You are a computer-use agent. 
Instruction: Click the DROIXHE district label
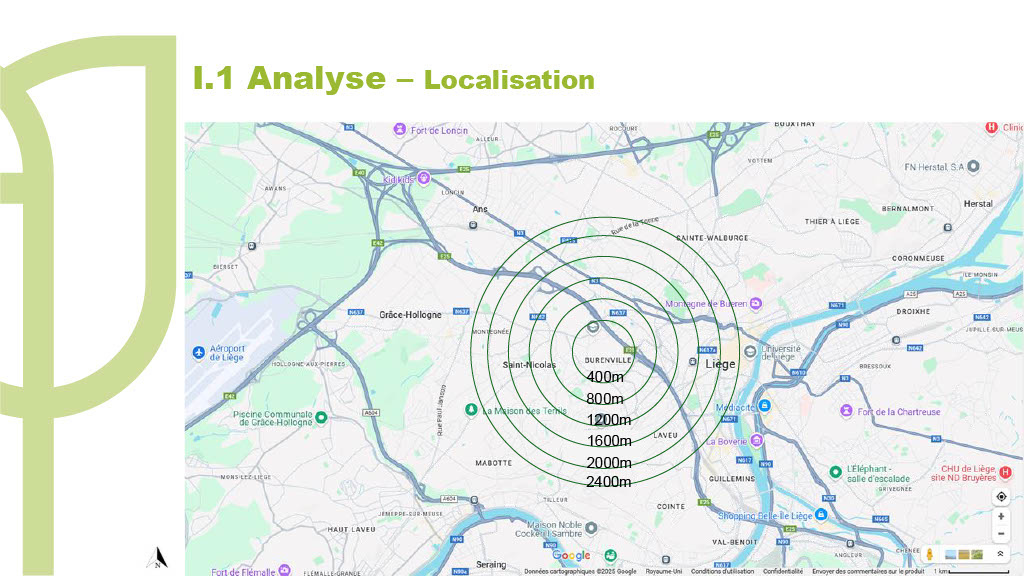point(913,312)
